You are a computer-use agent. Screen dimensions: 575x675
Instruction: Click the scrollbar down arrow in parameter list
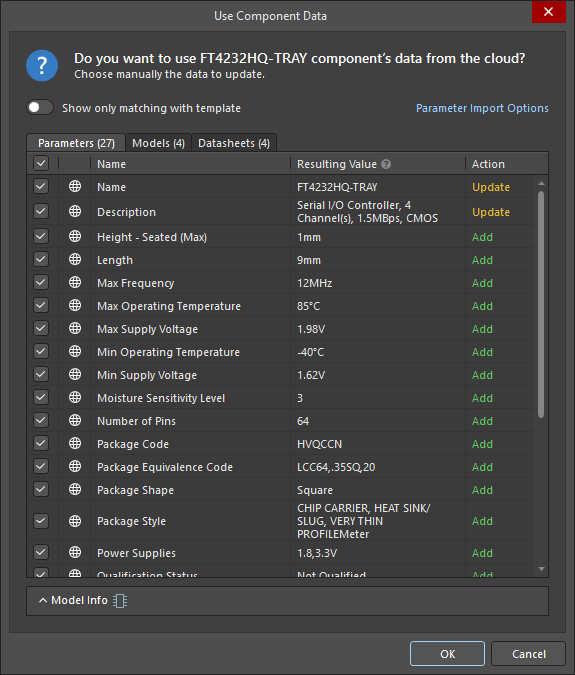coord(541,569)
